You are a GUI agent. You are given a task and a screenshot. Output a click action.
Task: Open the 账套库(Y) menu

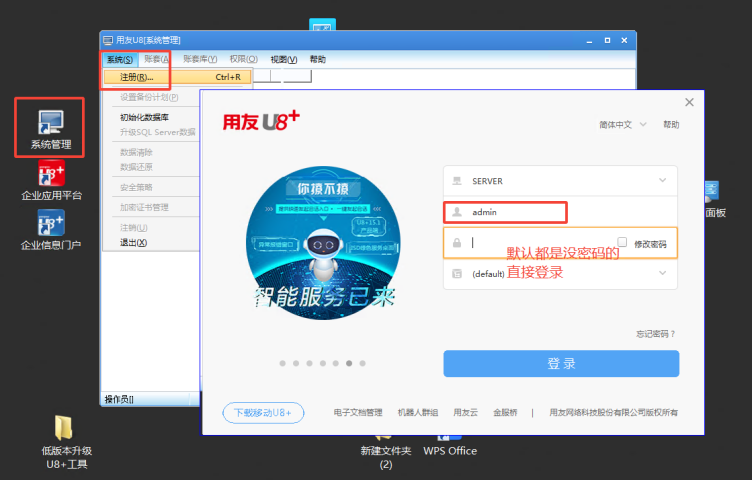[x=200, y=59]
